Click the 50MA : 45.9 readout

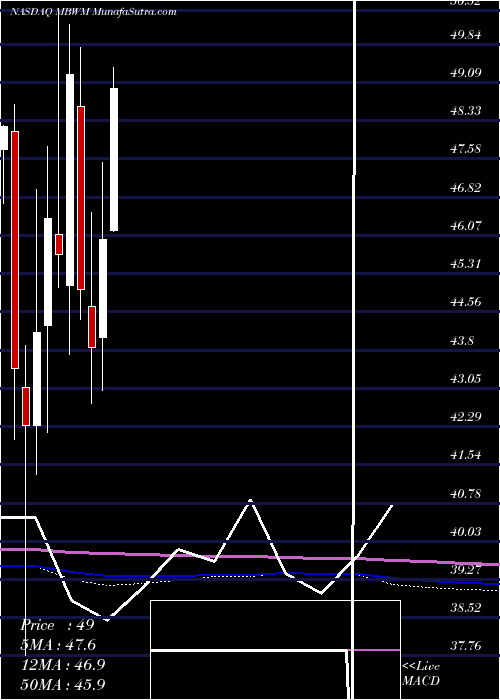pos(62,684)
